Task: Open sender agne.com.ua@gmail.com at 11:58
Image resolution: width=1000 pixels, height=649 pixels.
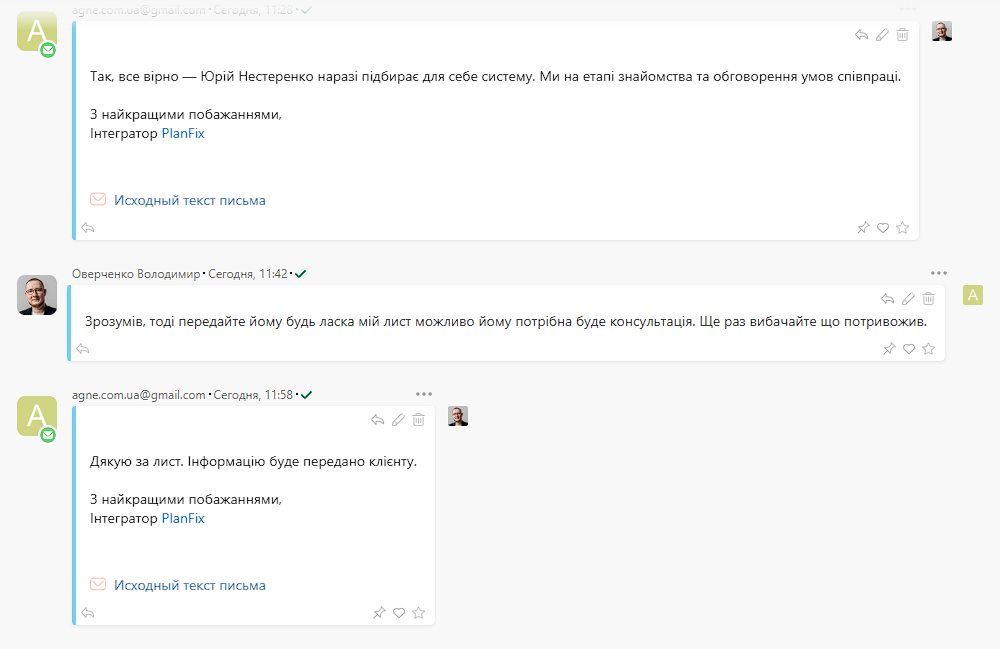Action: [138, 395]
